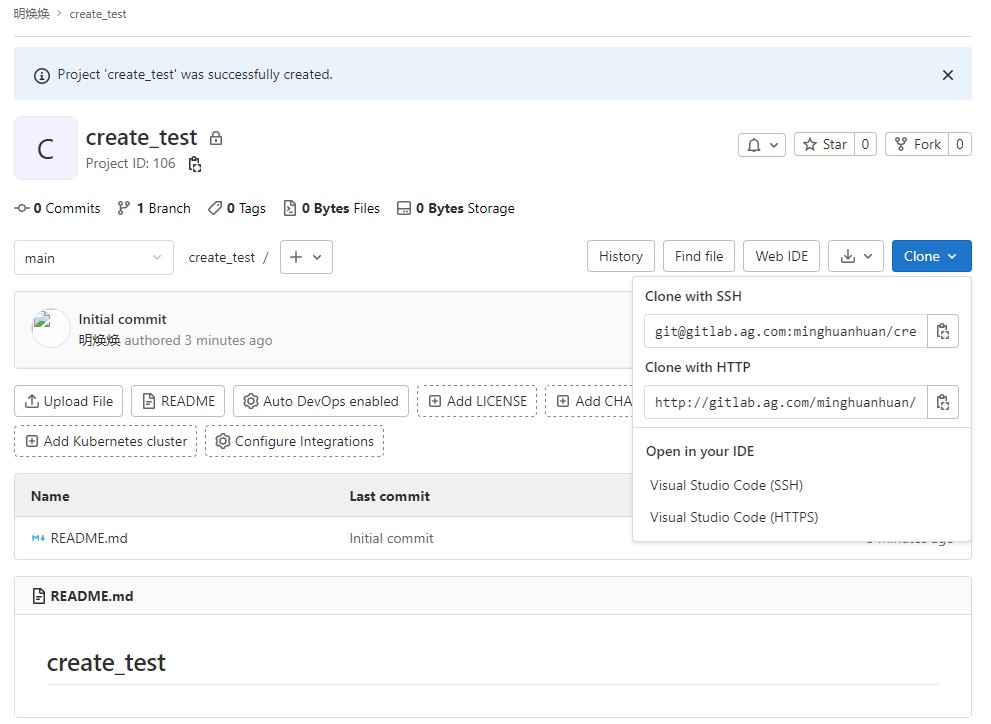Copy the HTTP clone URL
This screenshot has height=724, width=991.
(x=942, y=402)
